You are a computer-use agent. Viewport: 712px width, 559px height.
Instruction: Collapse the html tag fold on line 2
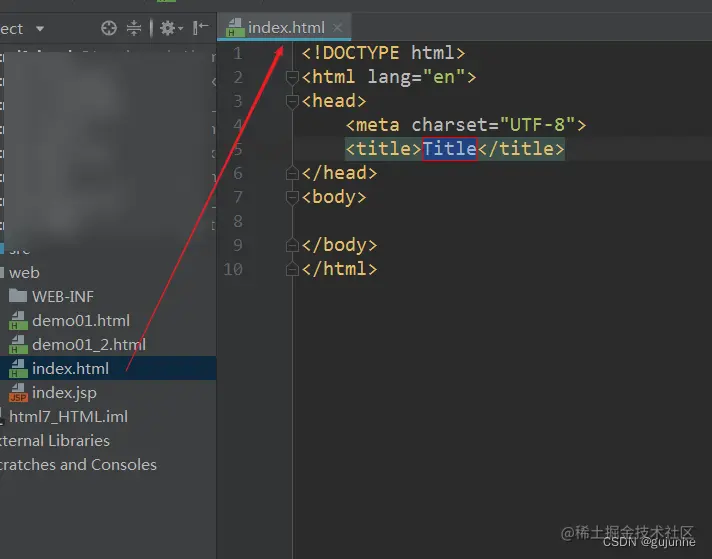pyautogui.click(x=292, y=78)
